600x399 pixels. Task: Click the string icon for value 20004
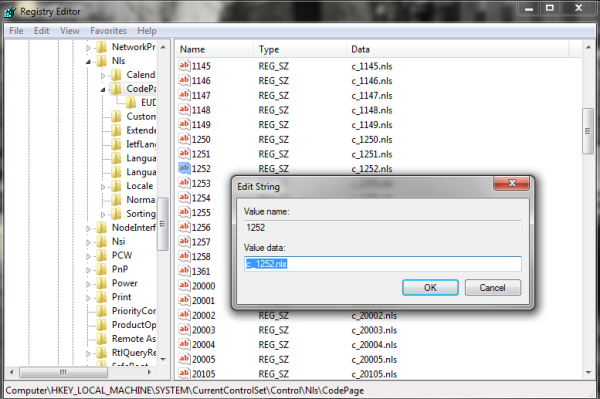184,344
